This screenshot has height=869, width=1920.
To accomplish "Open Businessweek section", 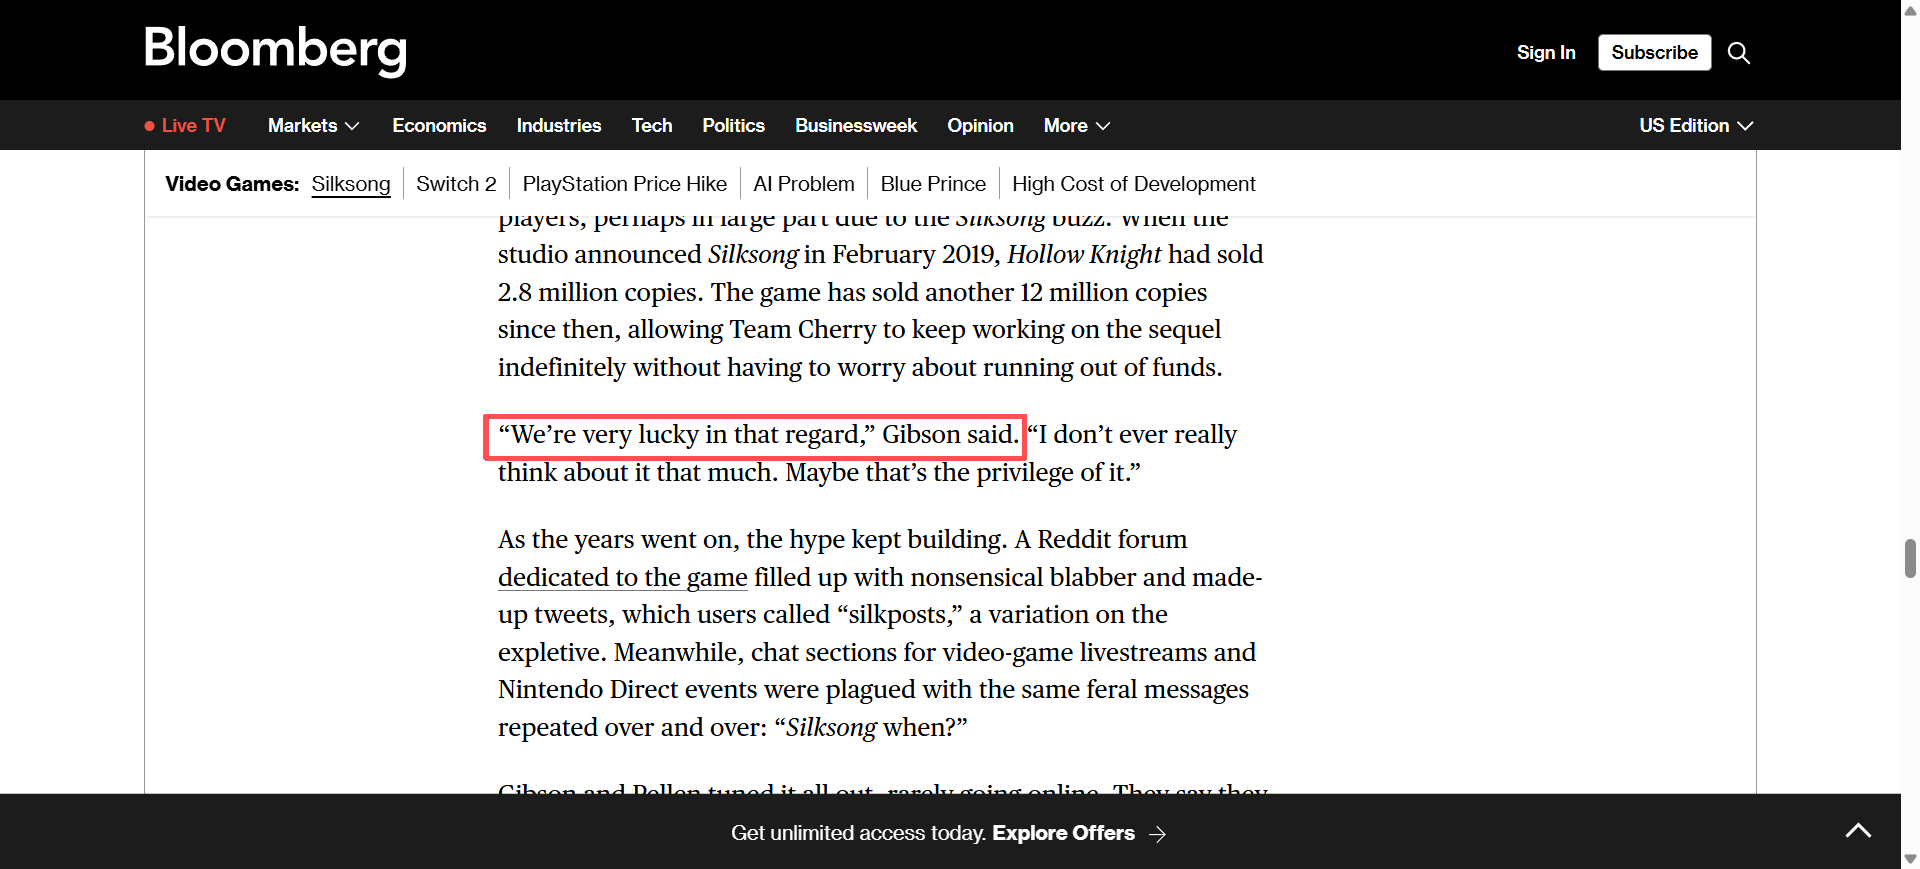I will pos(856,126).
